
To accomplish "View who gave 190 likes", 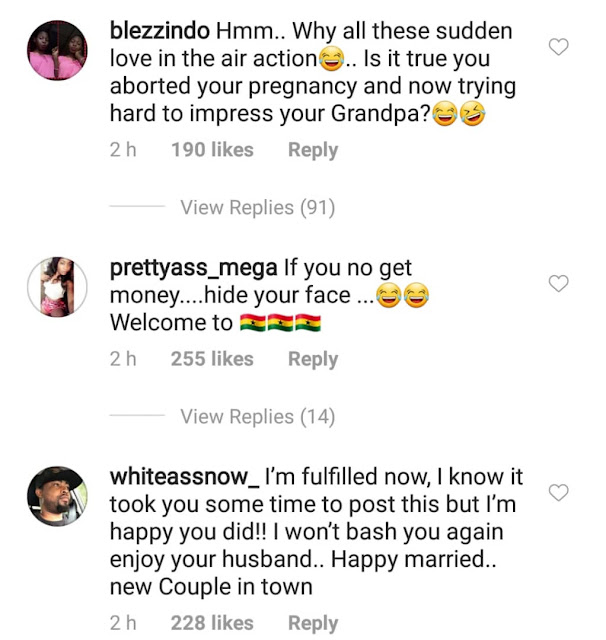I will coord(212,150).
